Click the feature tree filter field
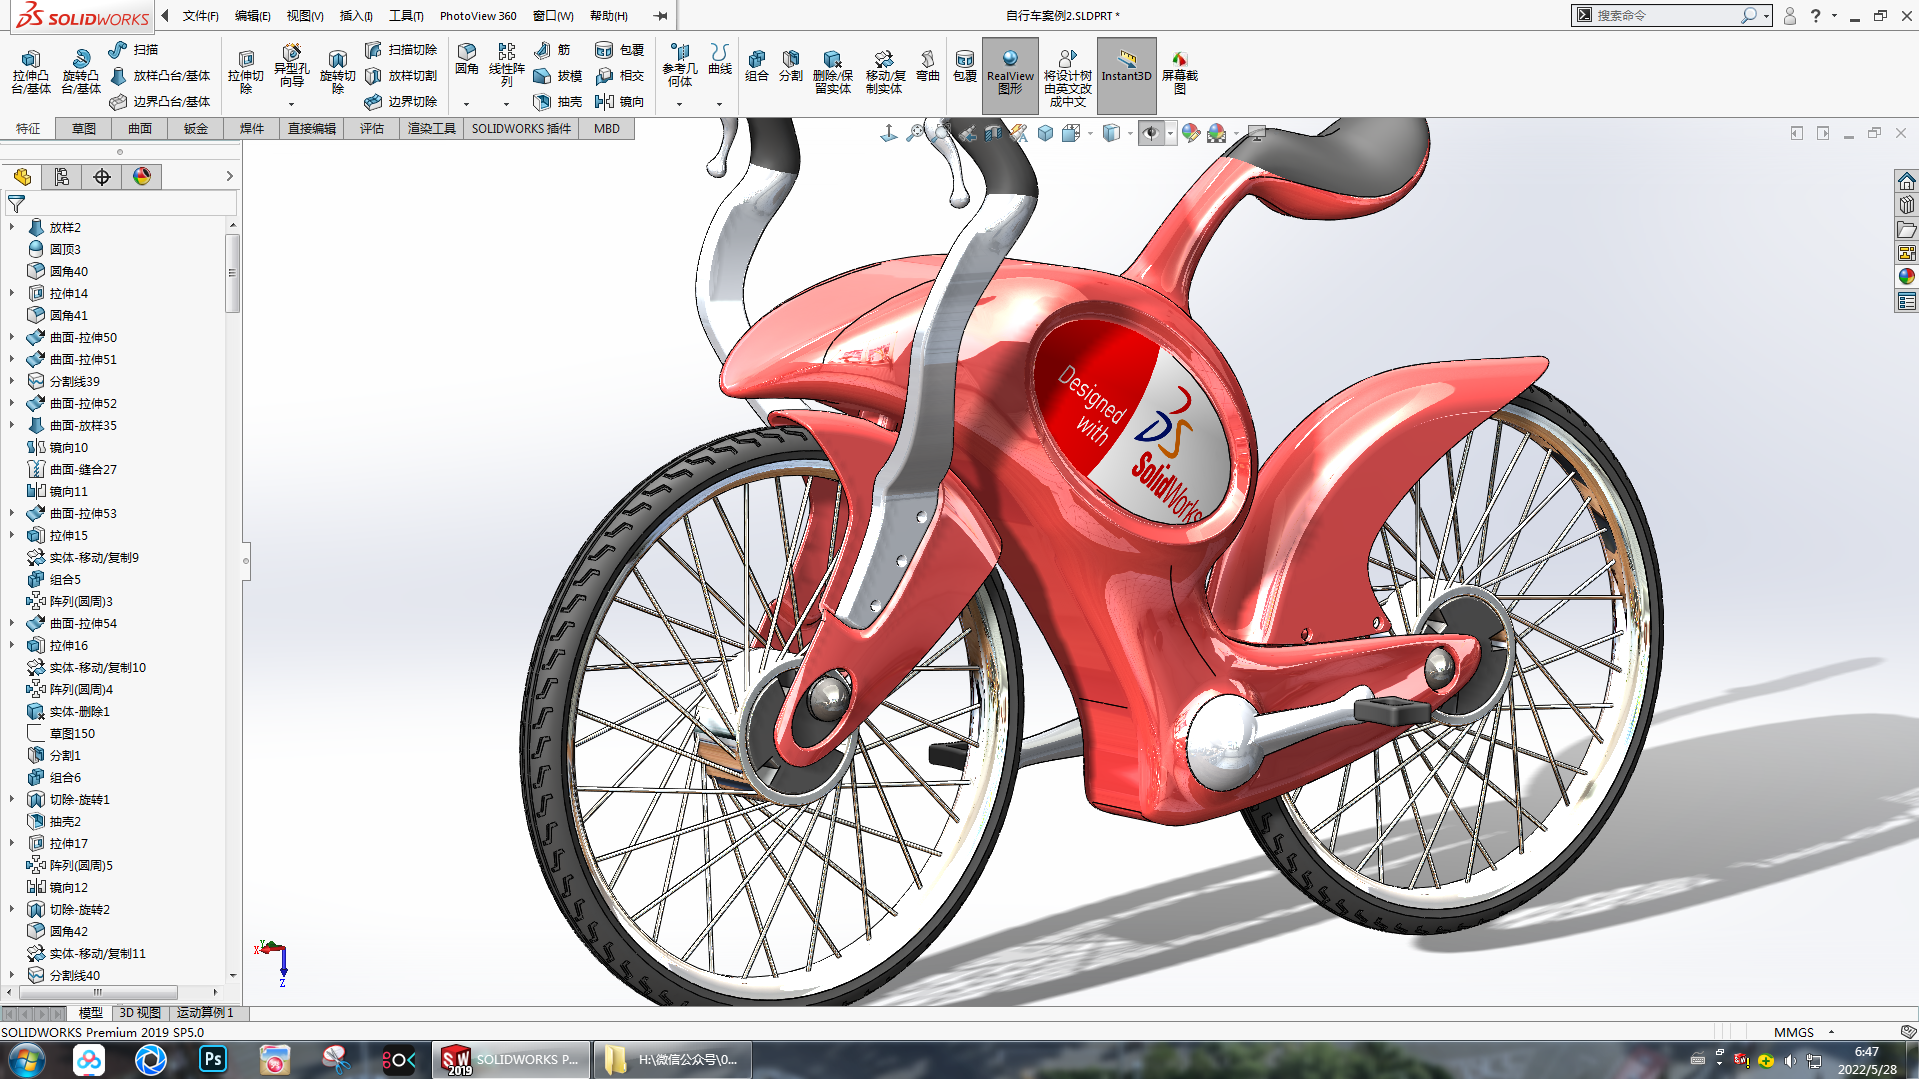 pos(120,203)
